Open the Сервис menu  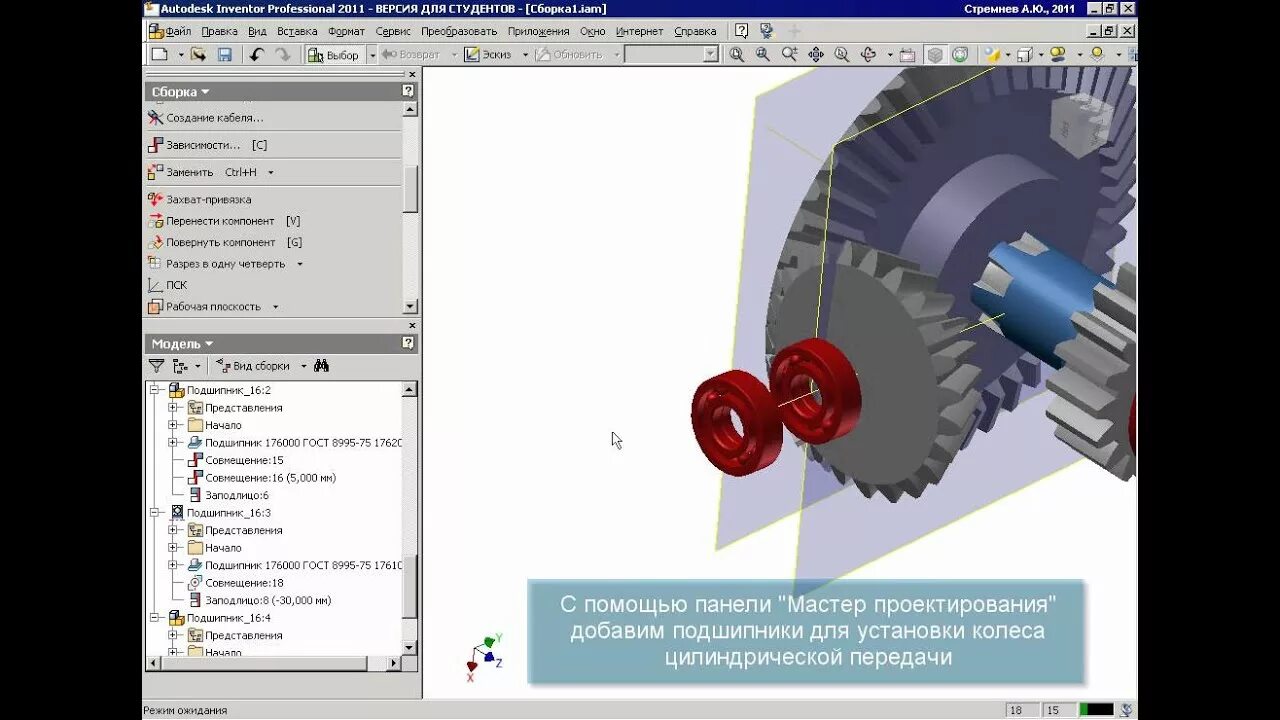pyautogui.click(x=393, y=30)
